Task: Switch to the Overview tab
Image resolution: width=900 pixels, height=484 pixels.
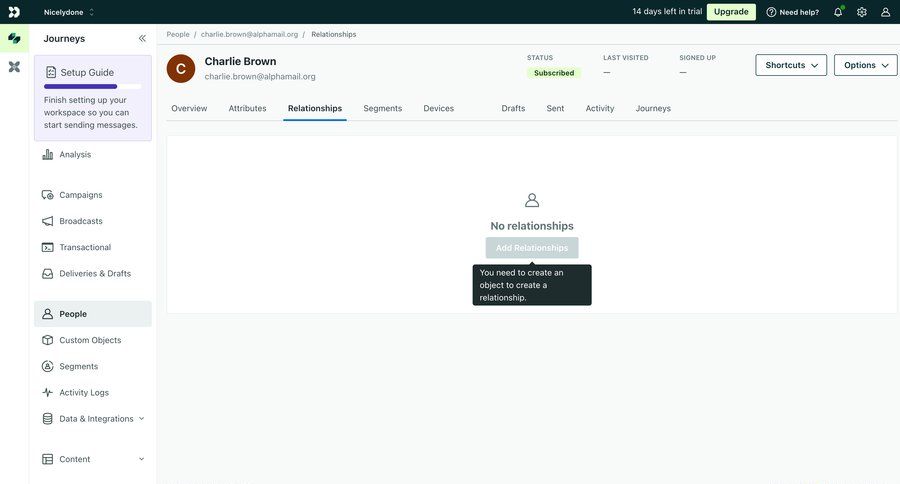Action: pos(189,109)
